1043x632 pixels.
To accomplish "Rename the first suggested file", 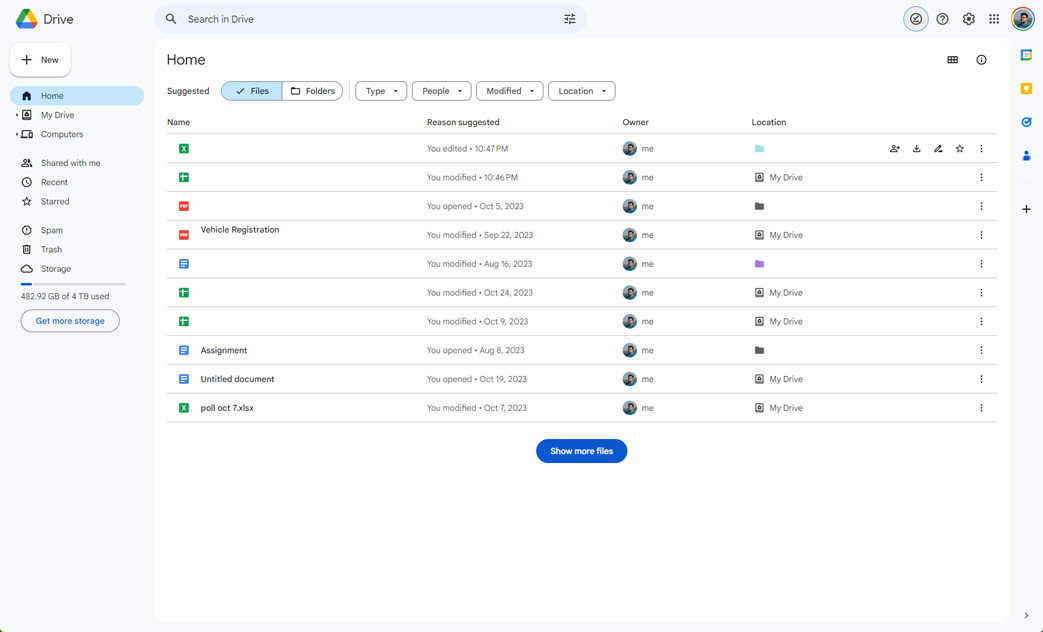I will [938, 148].
